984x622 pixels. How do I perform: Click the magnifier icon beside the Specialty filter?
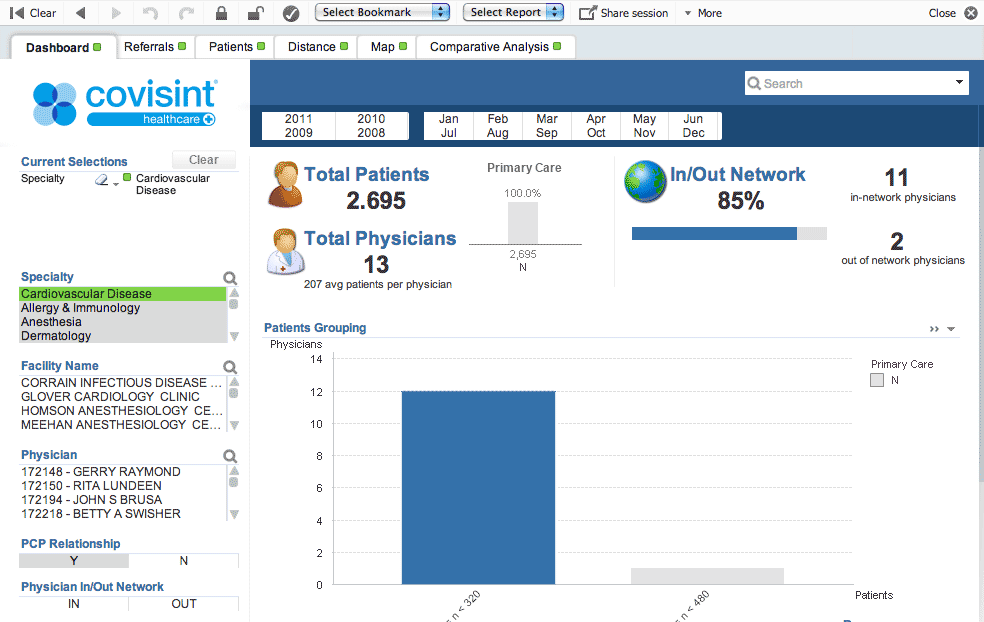(230, 277)
